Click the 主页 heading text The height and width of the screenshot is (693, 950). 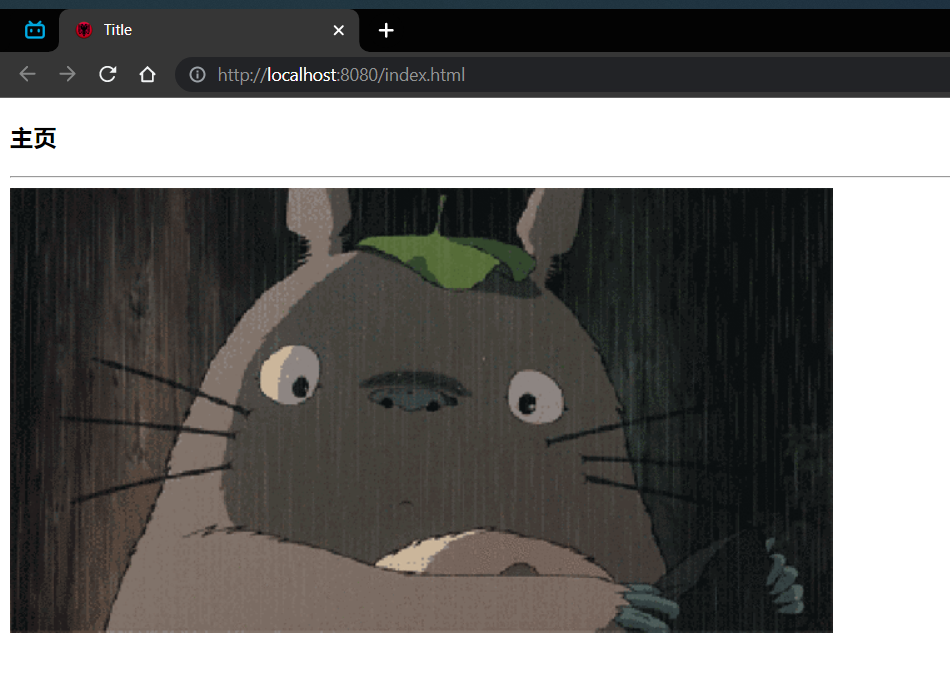tap(33, 139)
